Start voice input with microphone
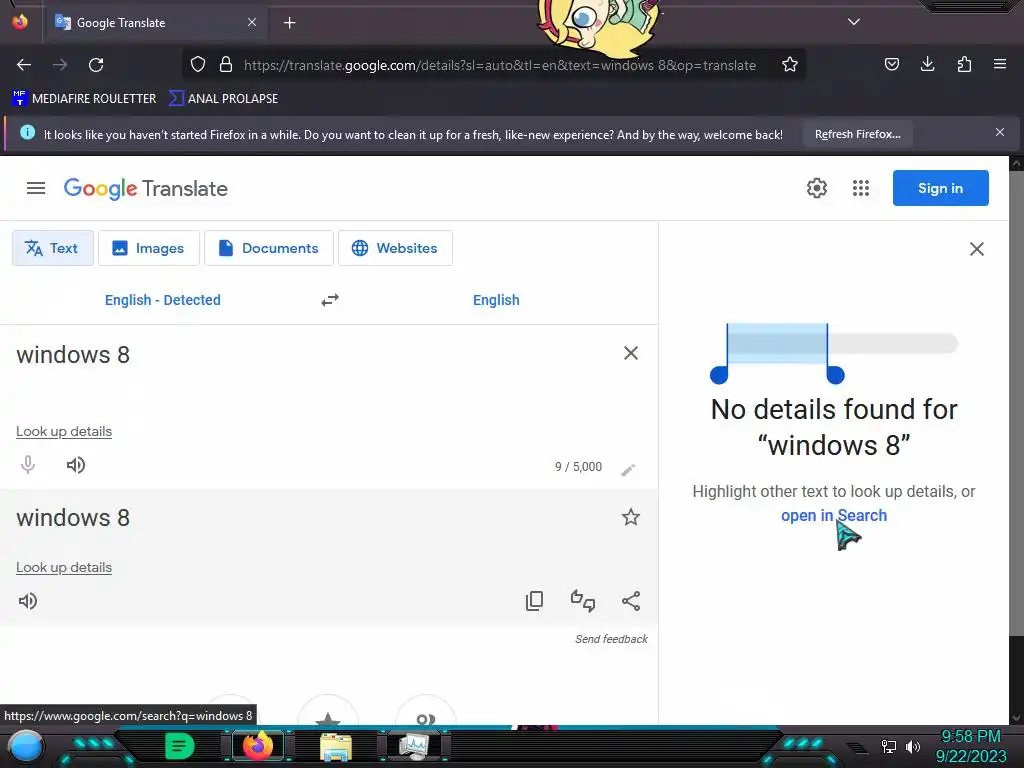This screenshot has width=1024, height=768. (27, 465)
